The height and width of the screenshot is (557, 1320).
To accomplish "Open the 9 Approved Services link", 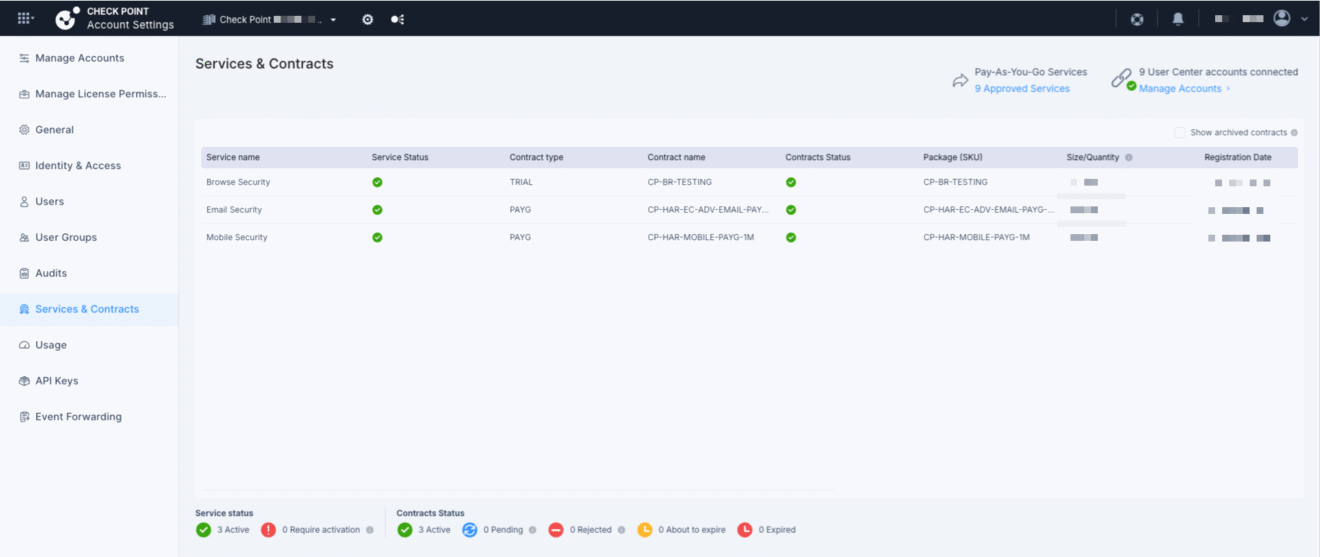I will [1022, 89].
